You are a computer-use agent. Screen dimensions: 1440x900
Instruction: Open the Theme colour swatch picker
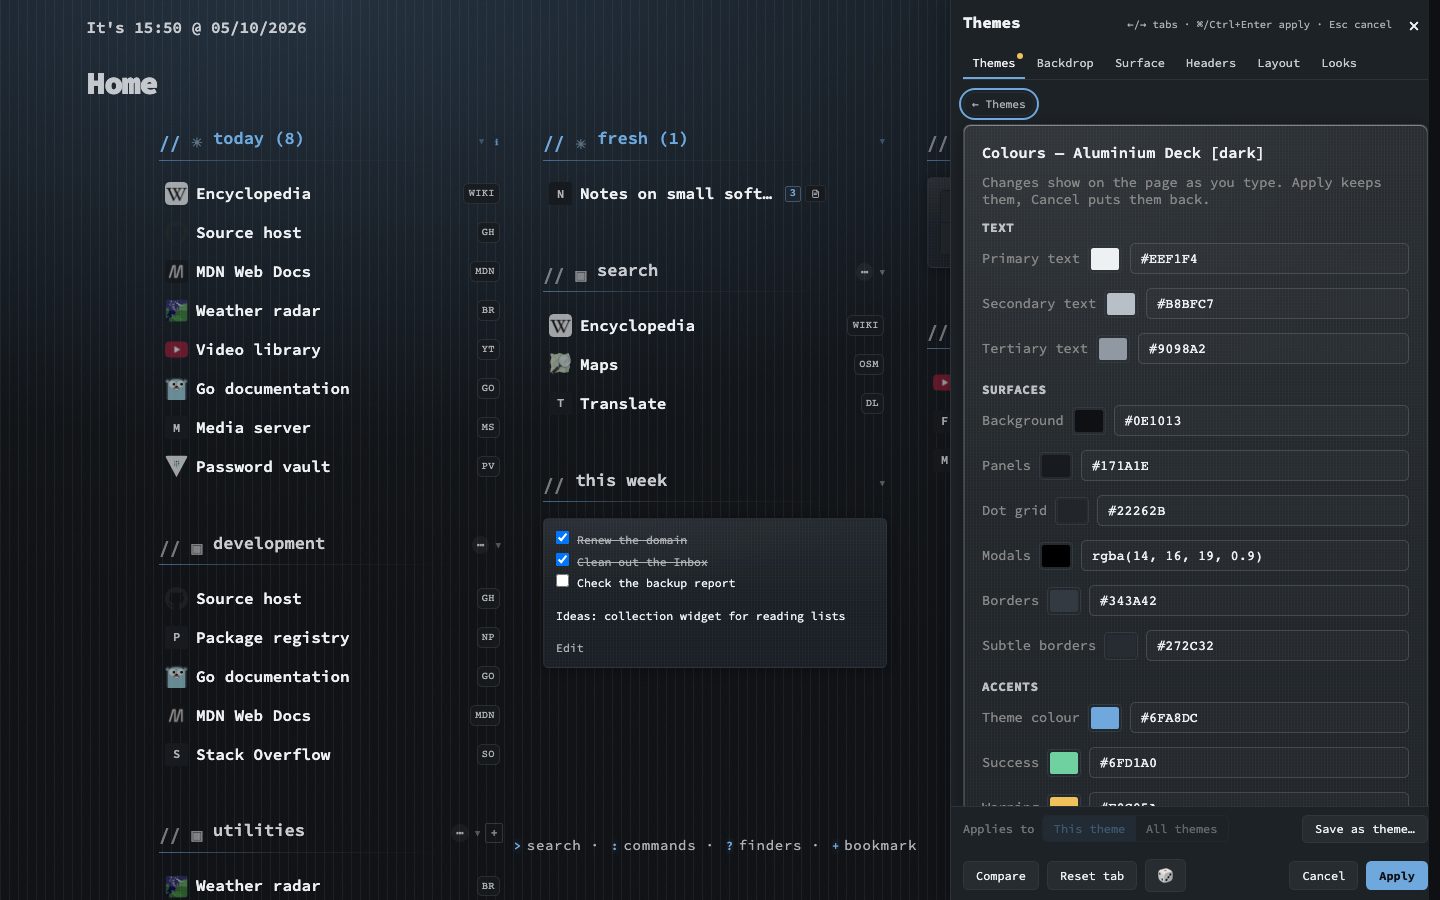coord(1105,718)
